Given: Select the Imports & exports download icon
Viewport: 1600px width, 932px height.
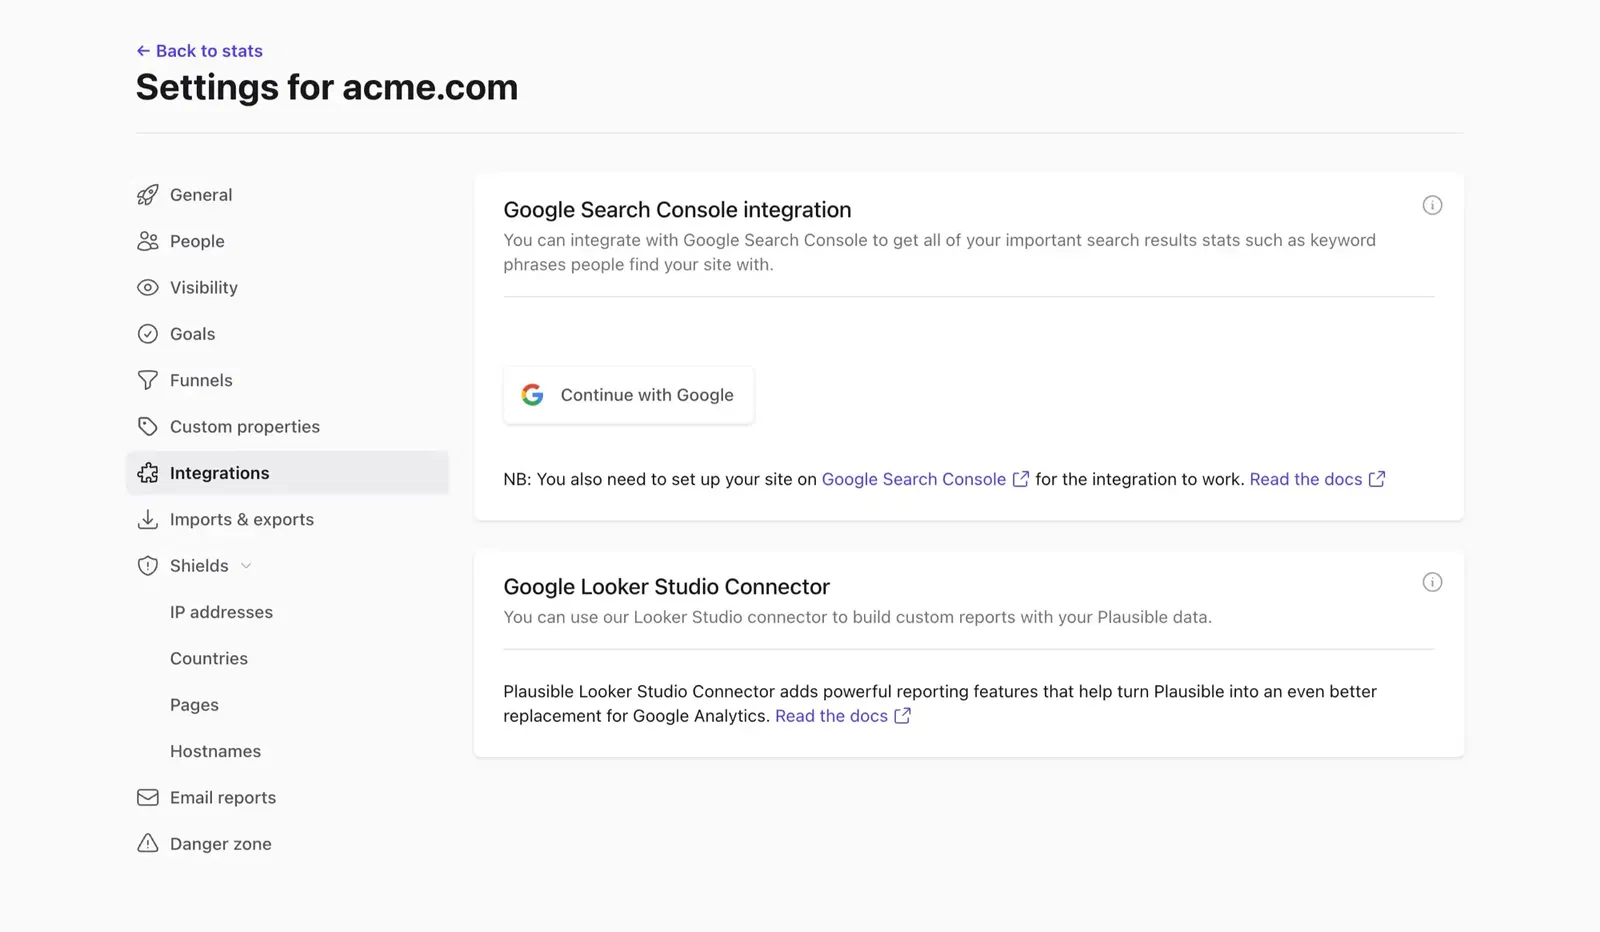Looking at the screenshot, I should [147, 519].
